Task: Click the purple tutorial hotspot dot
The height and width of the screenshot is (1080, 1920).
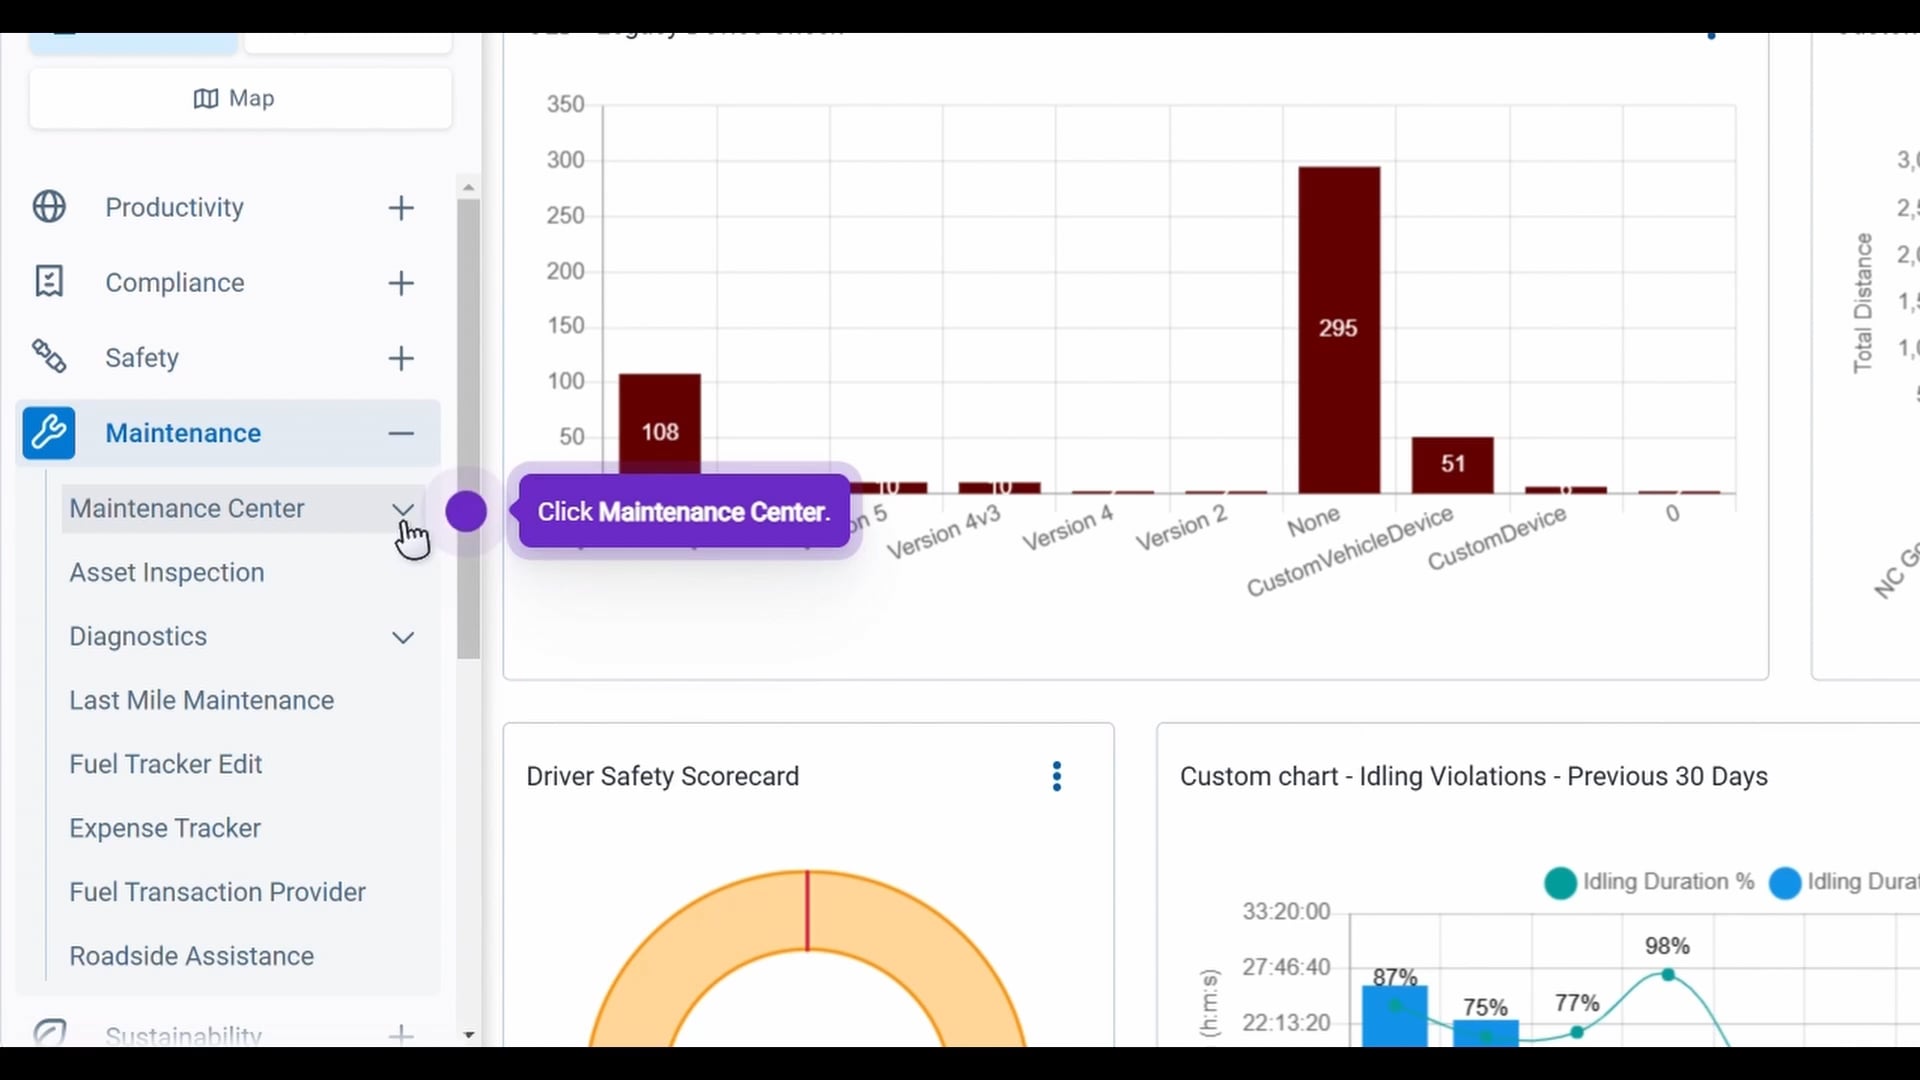Action: pos(466,512)
